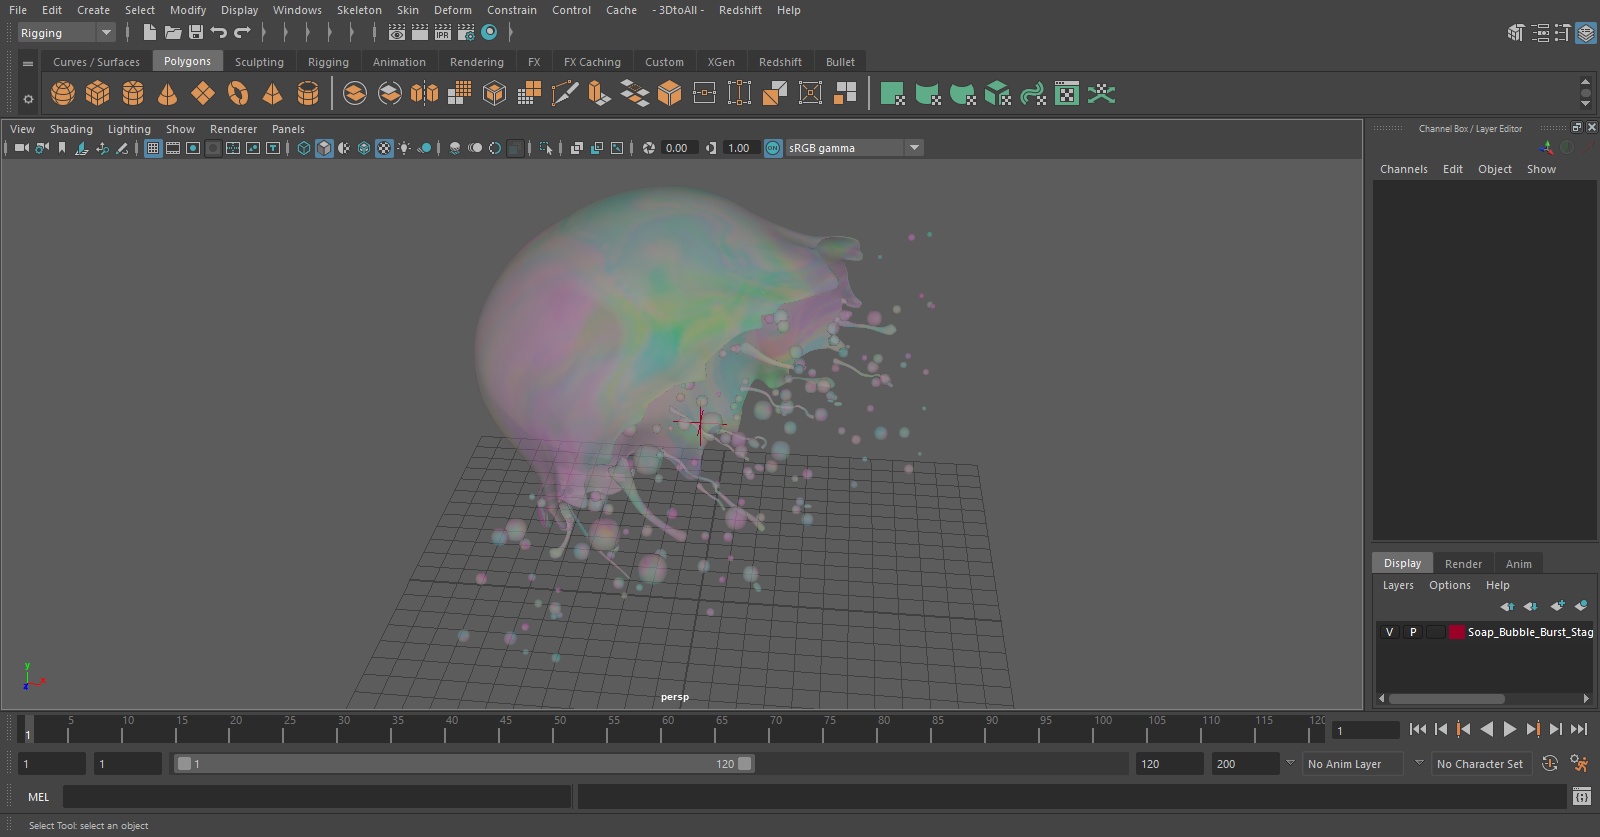The height and width of the screenshot is (837, 1600).
Task: Toggle P playback of Soap_Bubble_Burst layer
Action: pyautogui.click(x=1413, y=632)
